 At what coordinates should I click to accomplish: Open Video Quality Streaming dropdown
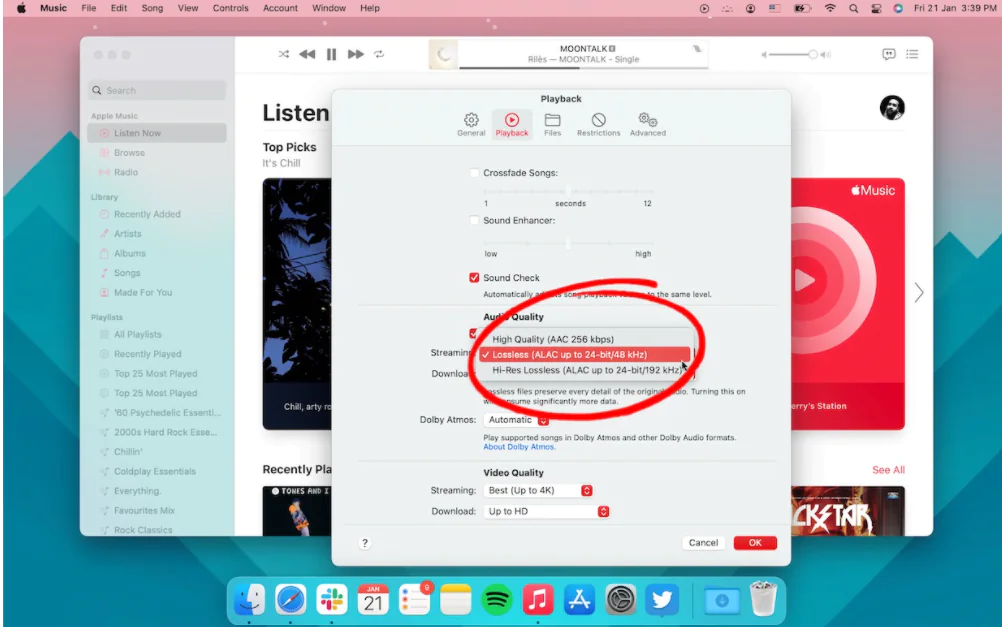(539, 490)
